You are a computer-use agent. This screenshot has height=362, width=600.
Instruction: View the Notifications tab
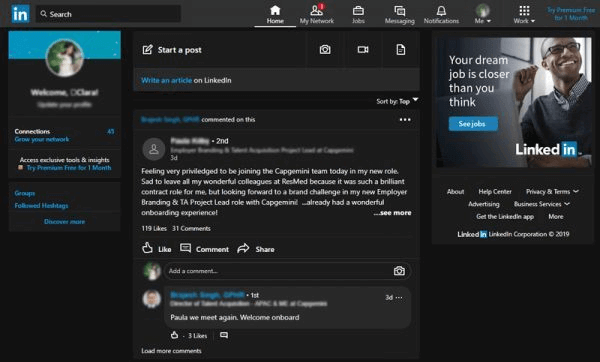tap(441, 15)
